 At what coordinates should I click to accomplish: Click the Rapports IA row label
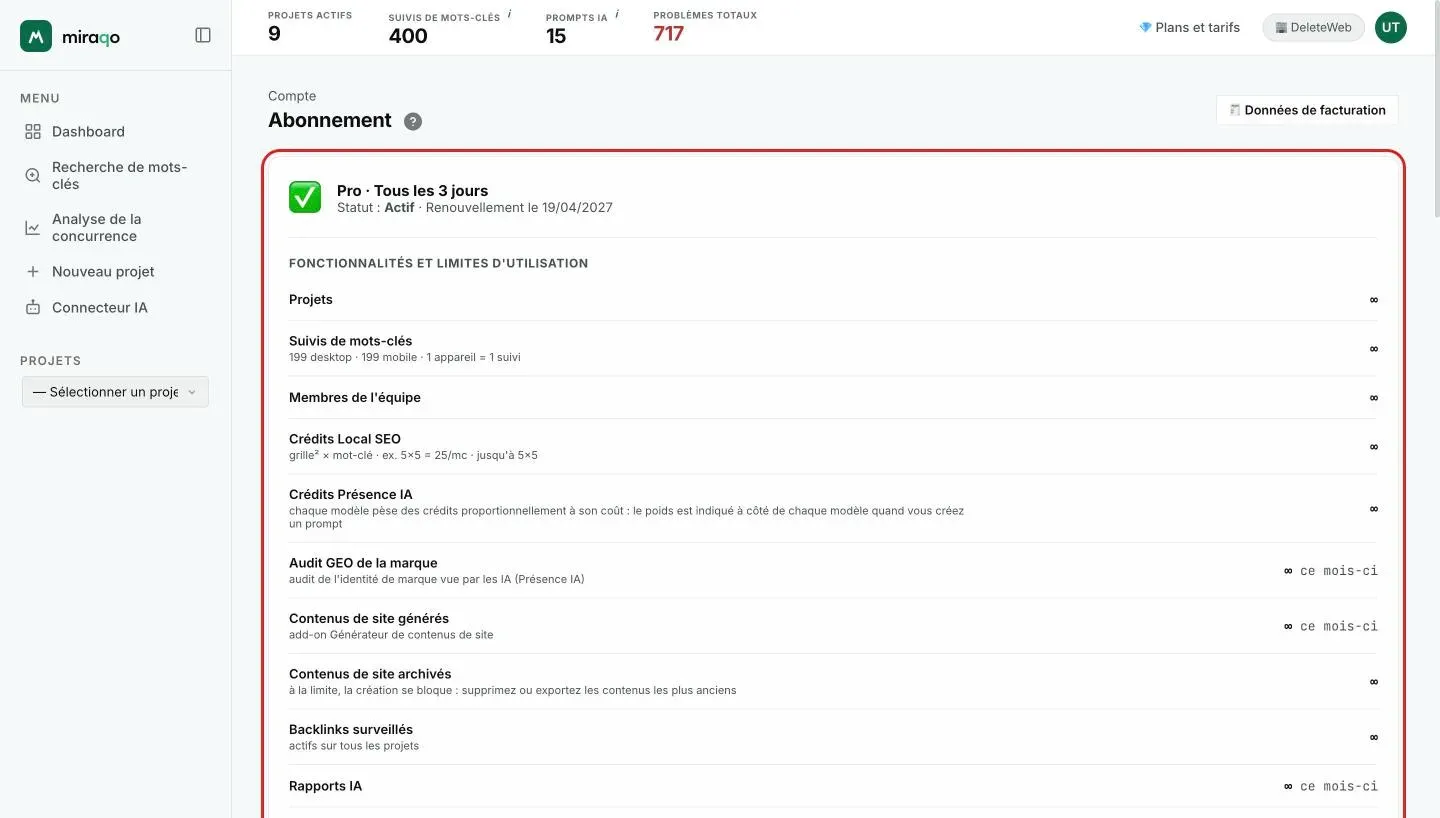tap(326, 786)
